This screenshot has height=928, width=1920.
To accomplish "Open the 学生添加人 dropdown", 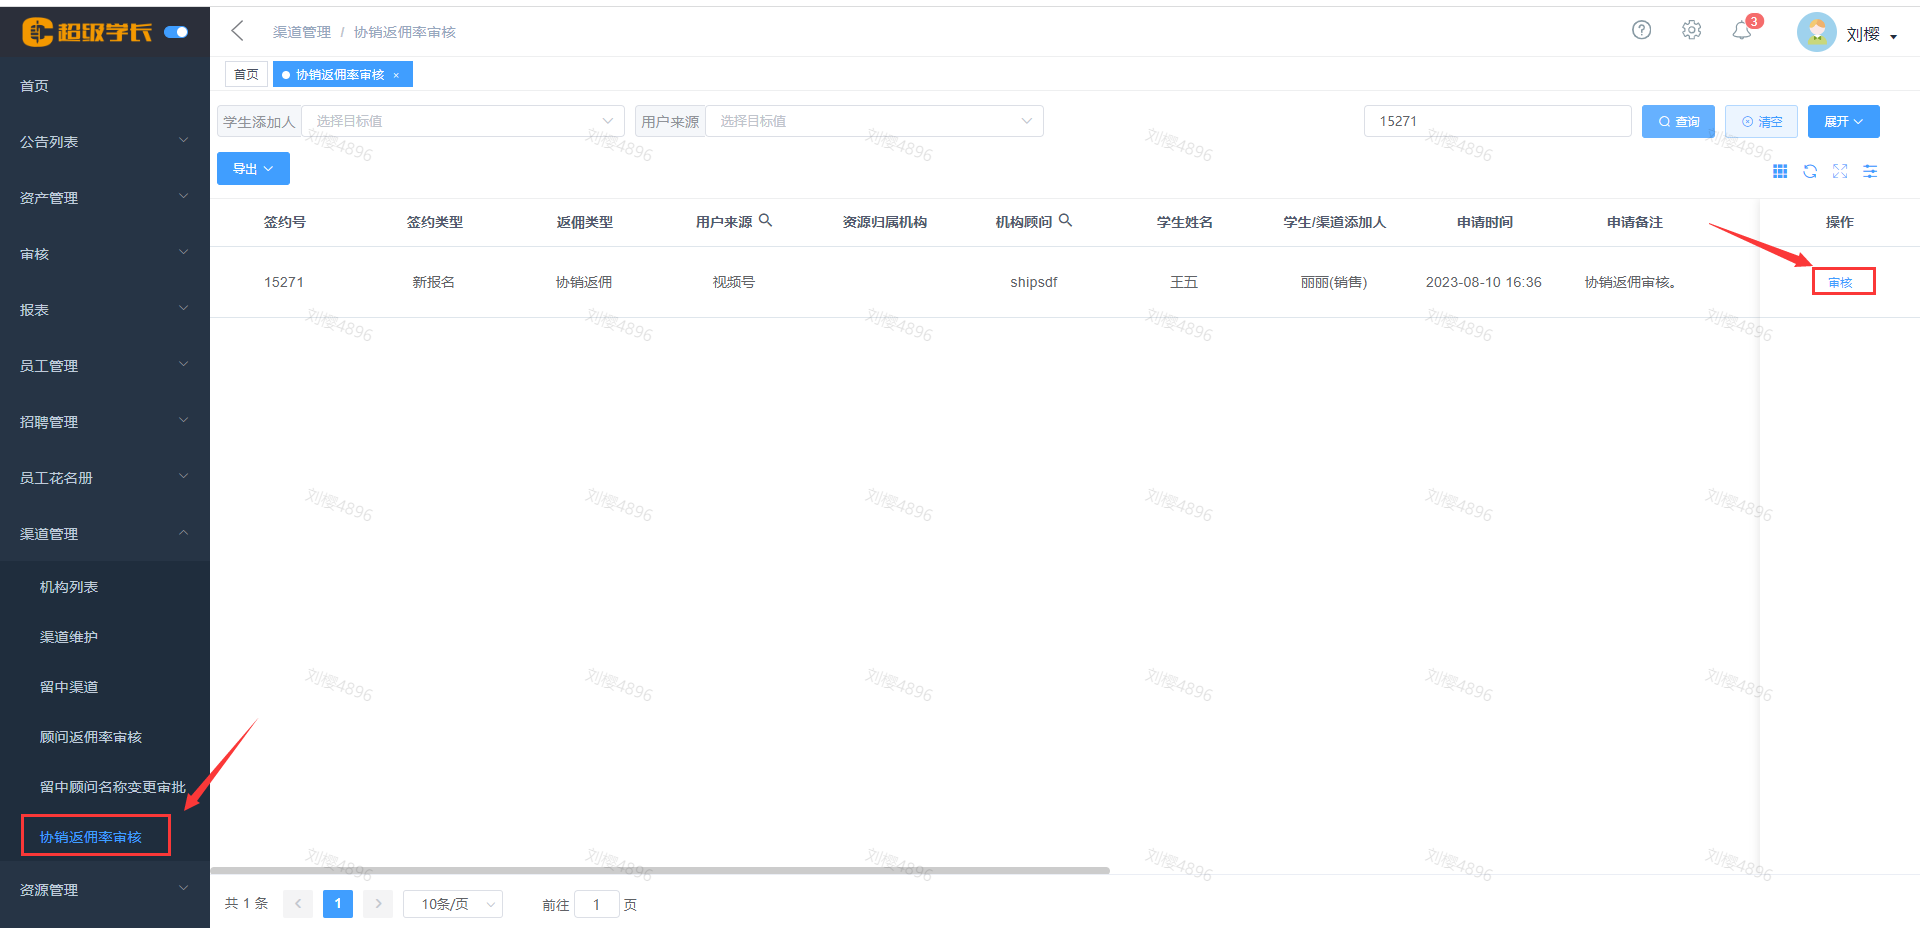I will pos(462,121).
